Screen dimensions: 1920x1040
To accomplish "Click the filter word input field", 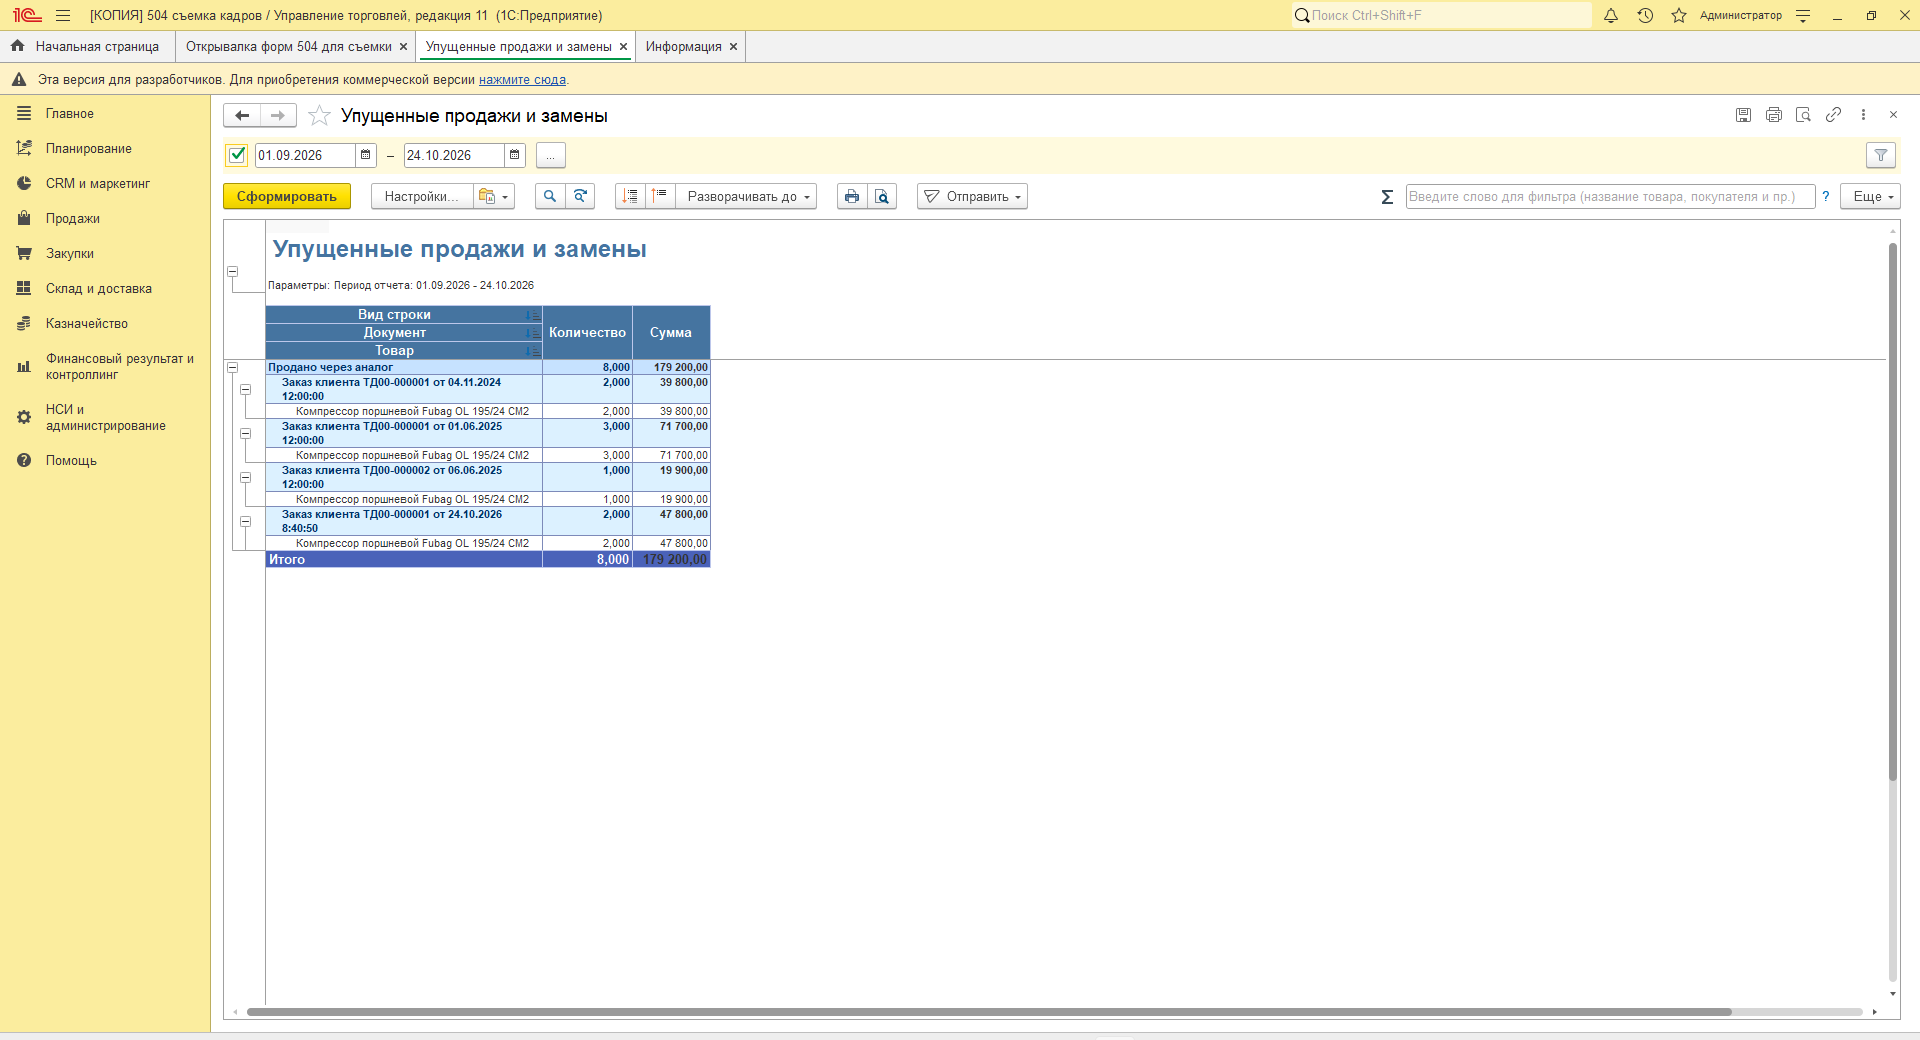I will click(1610, 197).
